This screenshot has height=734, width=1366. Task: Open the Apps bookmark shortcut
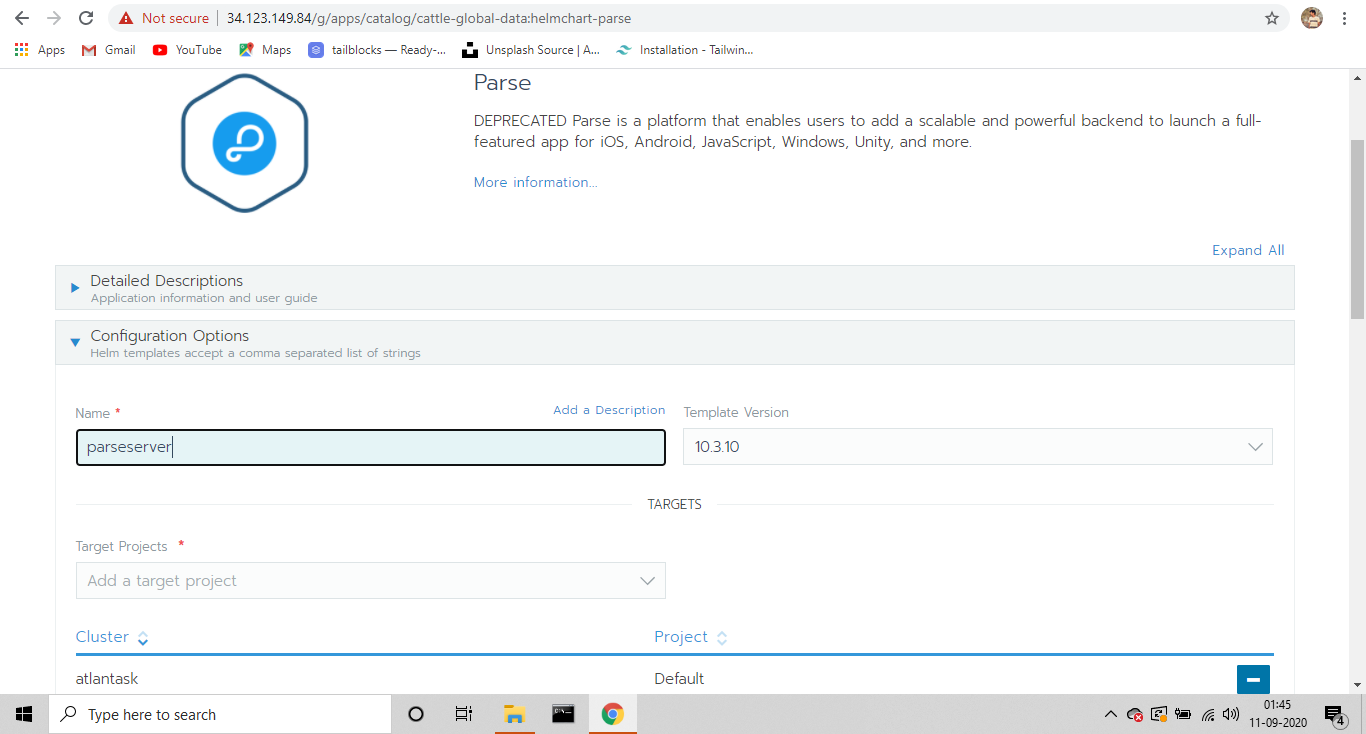[x=40, y=50]
